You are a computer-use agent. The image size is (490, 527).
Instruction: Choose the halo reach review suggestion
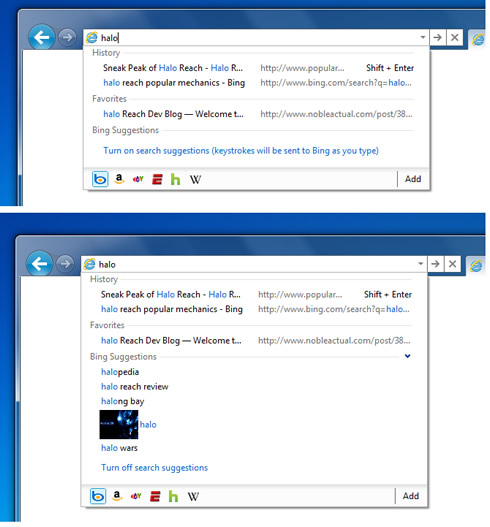(x=135, y=387)
